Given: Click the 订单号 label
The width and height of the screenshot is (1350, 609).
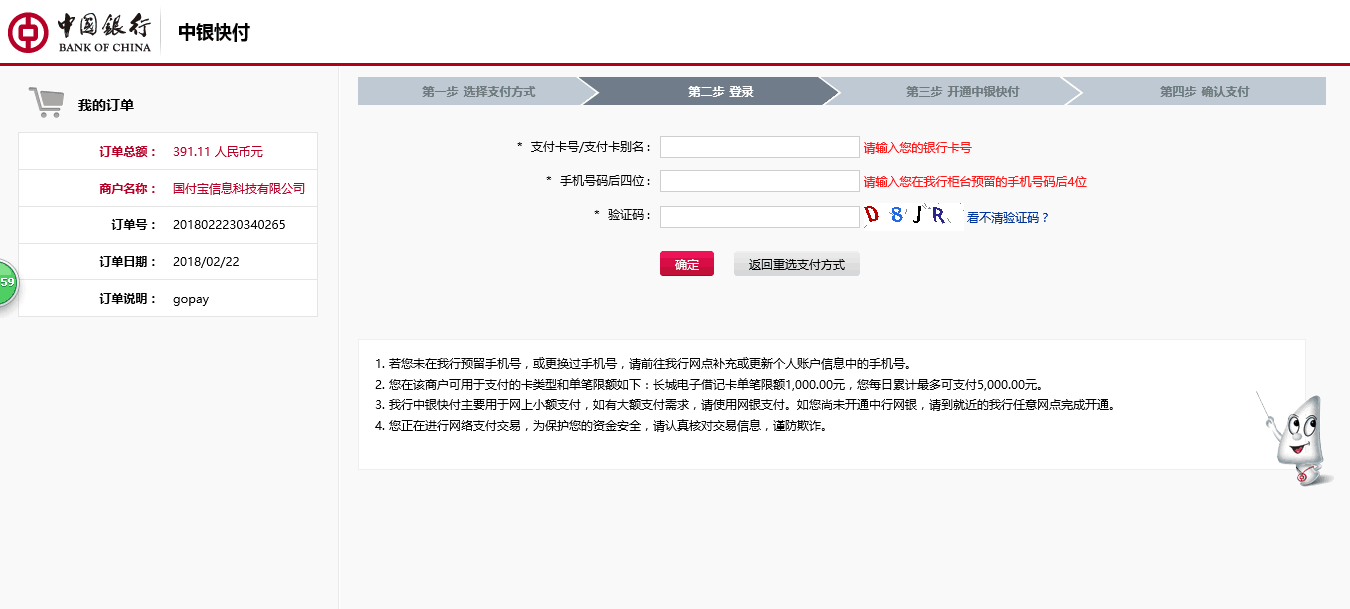Looking at the screenshot, I should [x=134, y=224].
